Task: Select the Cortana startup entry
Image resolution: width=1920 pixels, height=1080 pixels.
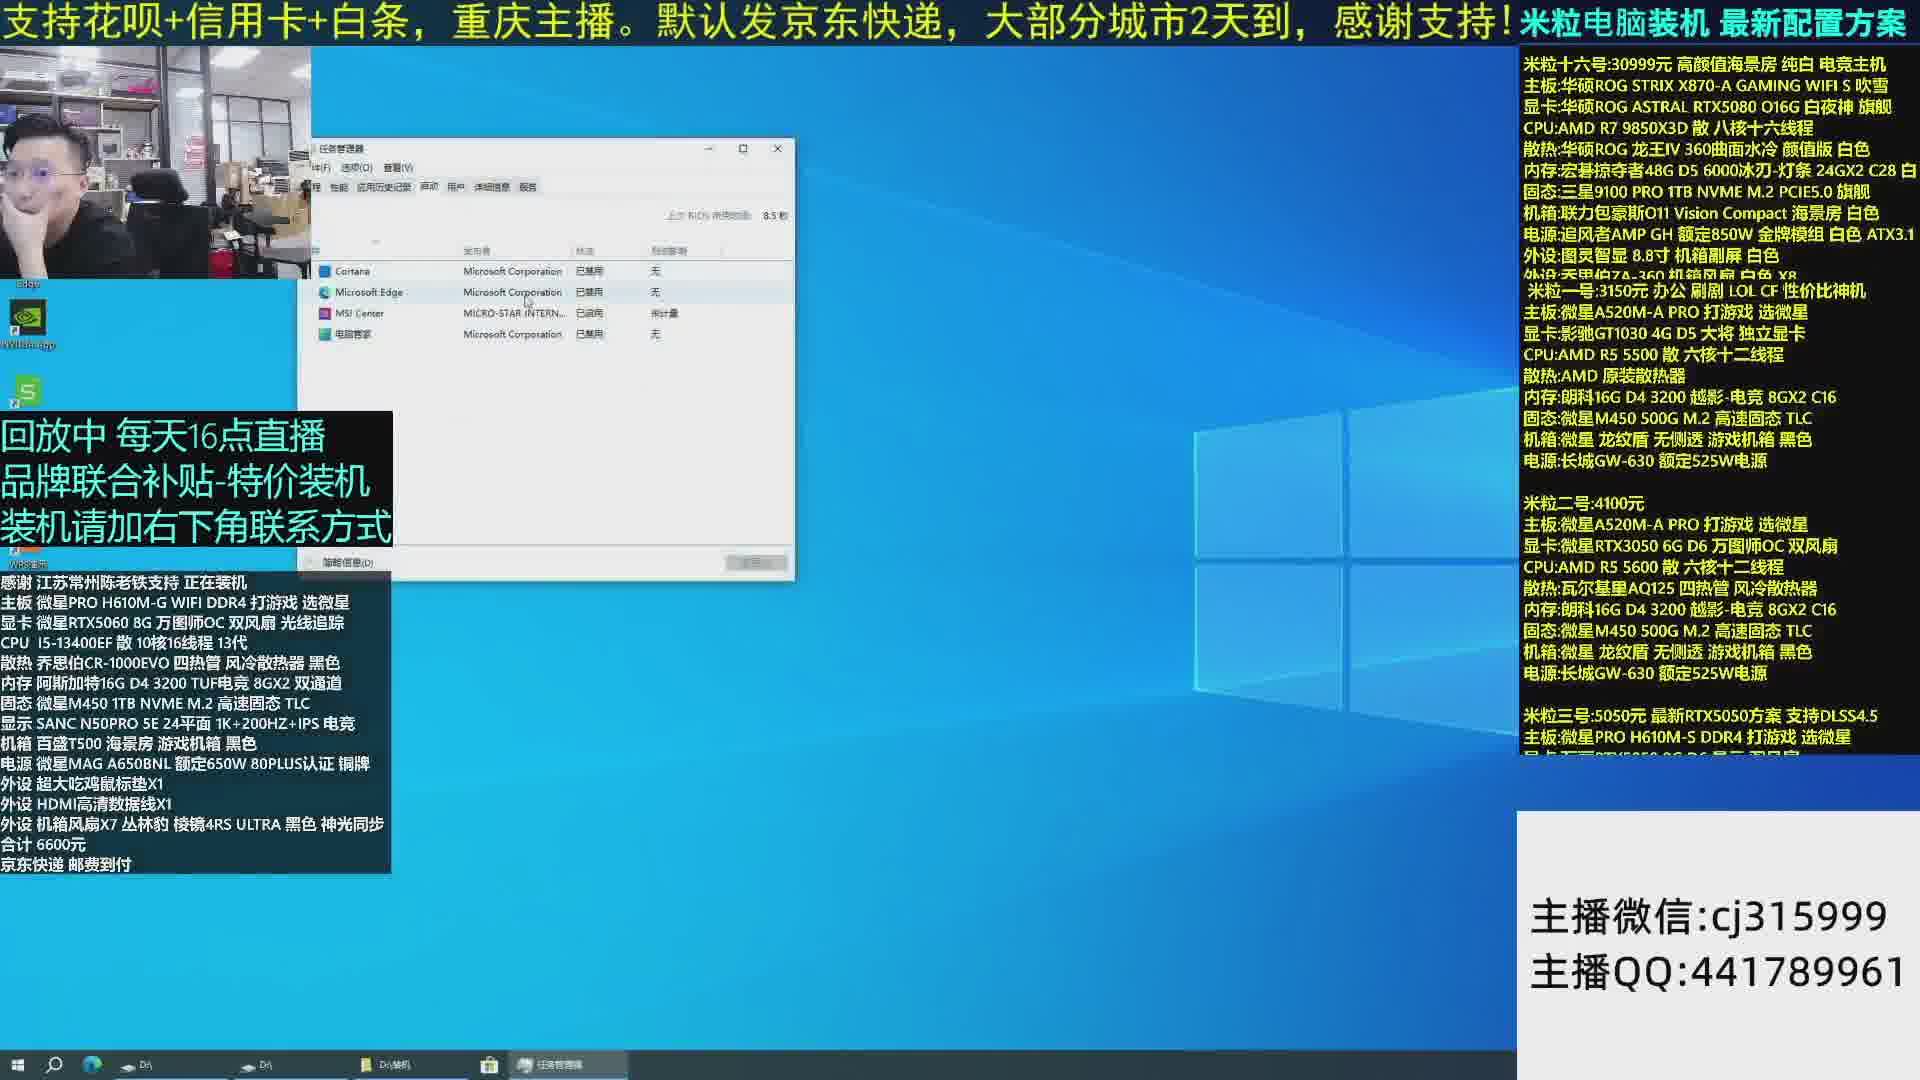Action: 352,271
